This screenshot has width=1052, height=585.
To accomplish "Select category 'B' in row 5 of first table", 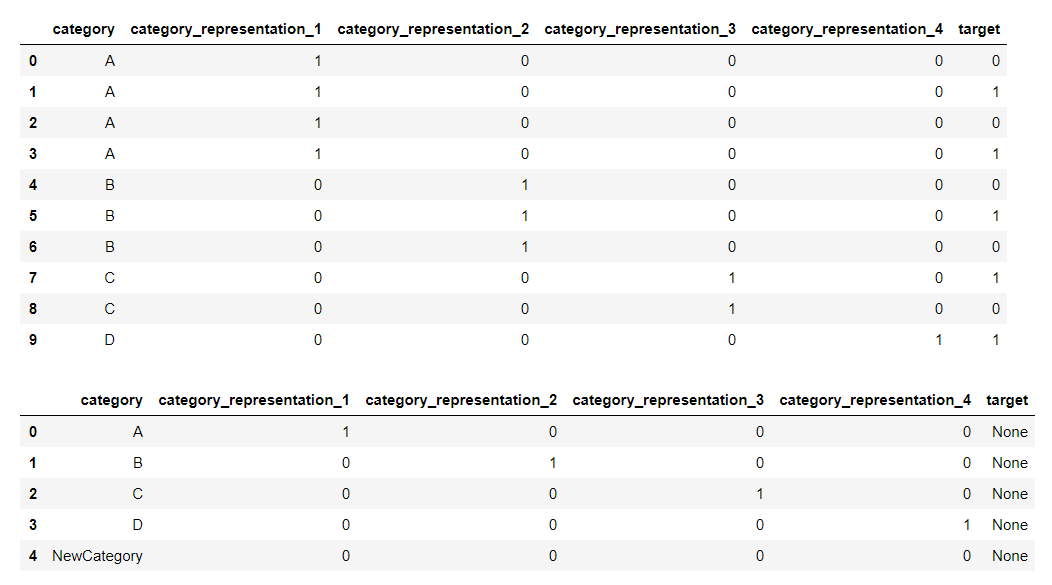I will (x=109, y=216).
